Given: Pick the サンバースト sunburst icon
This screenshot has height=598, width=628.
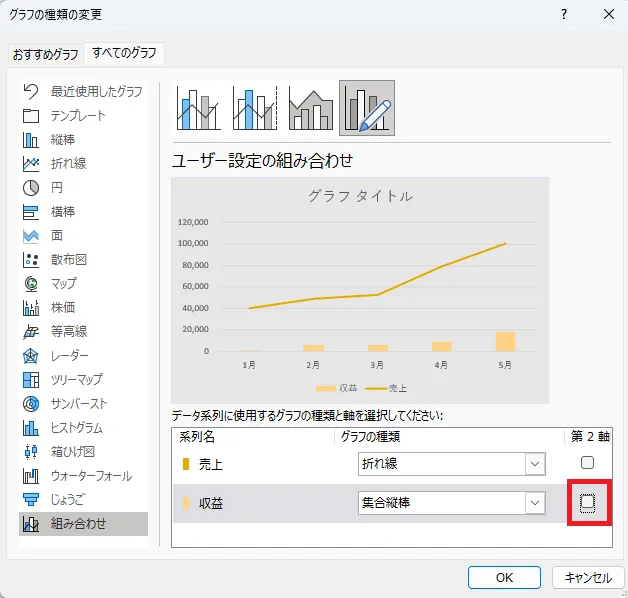Looking at the screenshot, I should [x=31, y=404].
